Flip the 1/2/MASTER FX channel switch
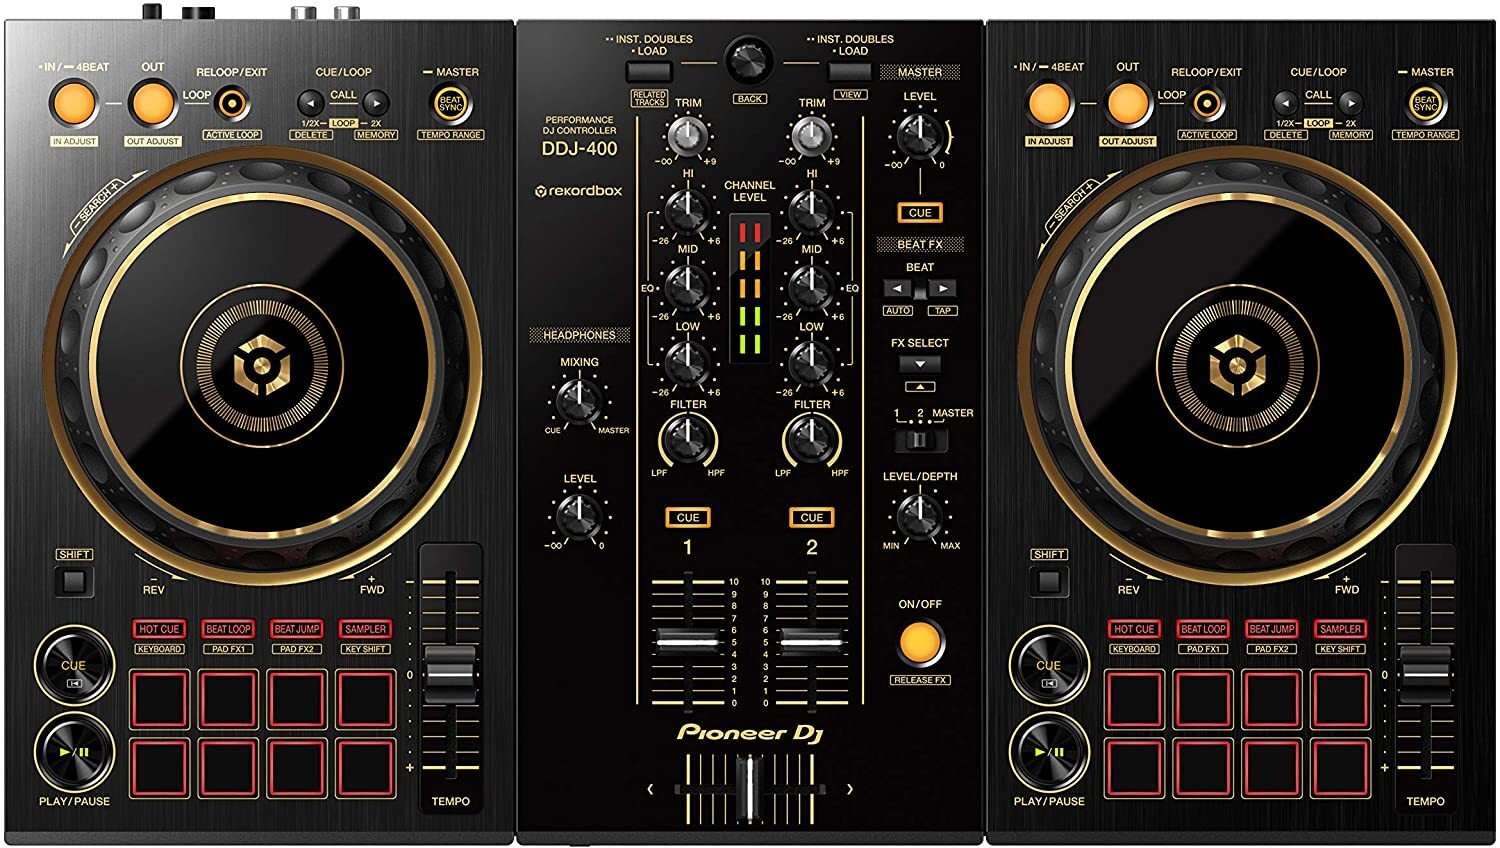 [920, 440]
